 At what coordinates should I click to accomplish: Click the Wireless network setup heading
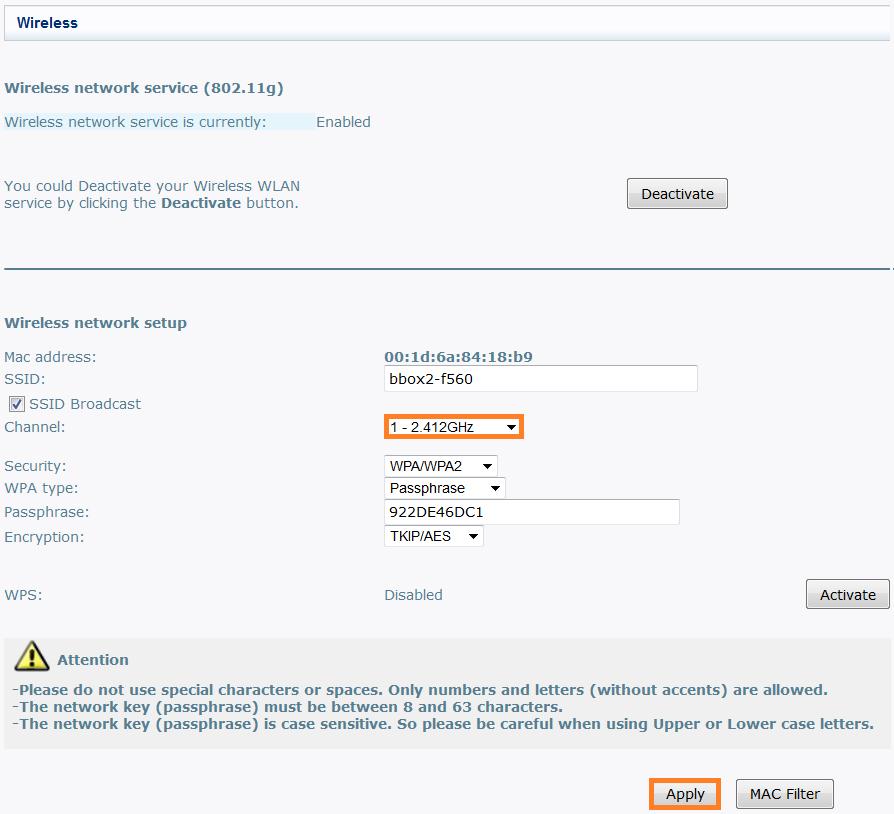95,323
